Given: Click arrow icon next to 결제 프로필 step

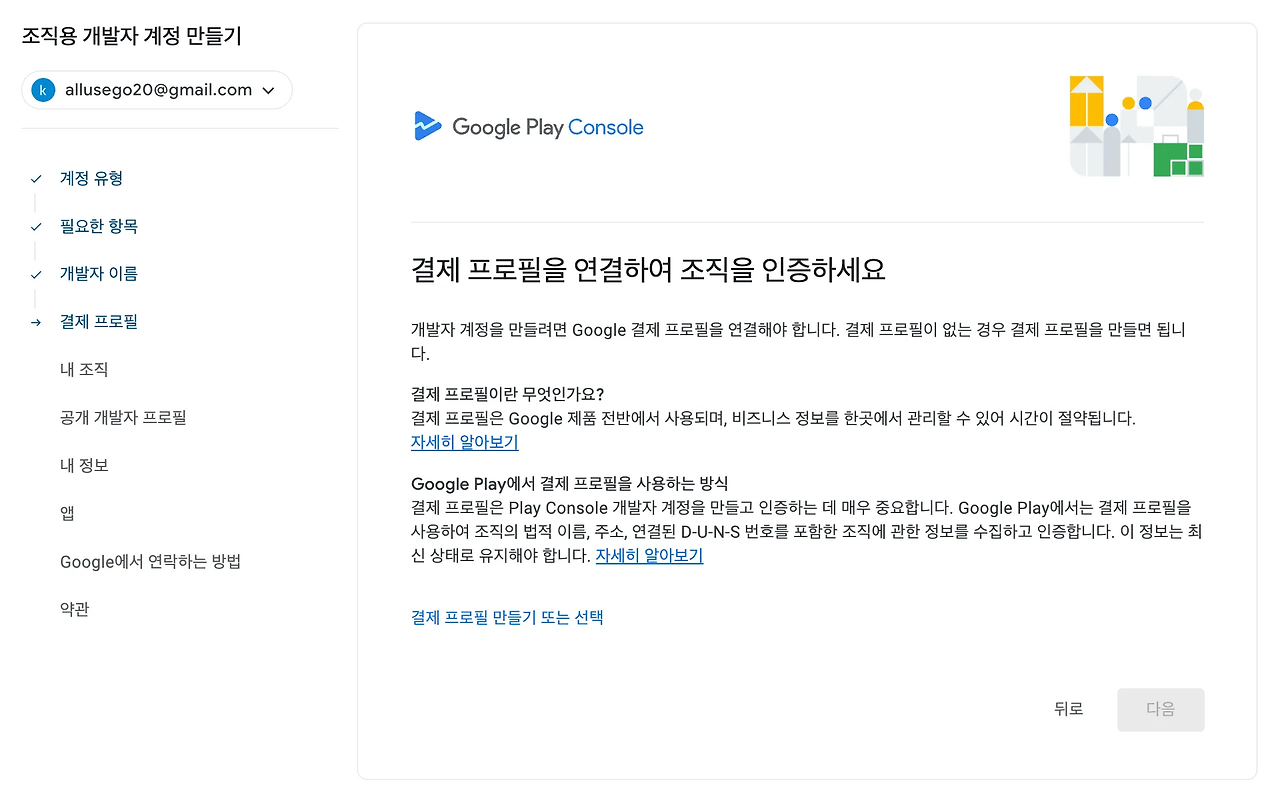Looking at the screenshot, I should point(36,322).
